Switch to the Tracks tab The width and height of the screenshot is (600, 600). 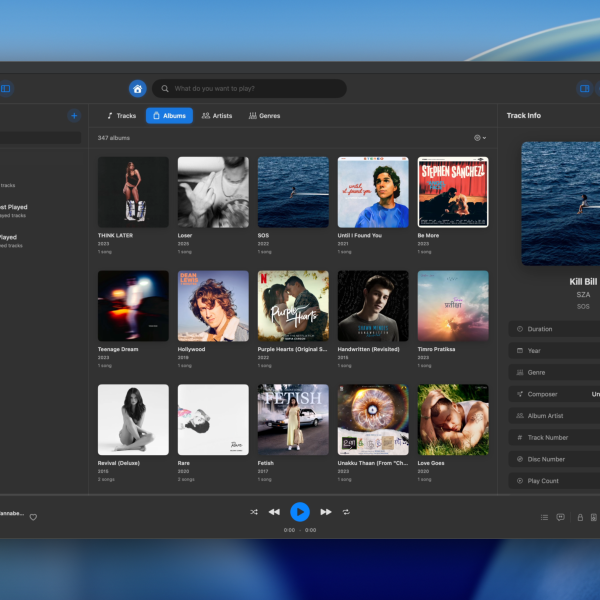[121, 116]
